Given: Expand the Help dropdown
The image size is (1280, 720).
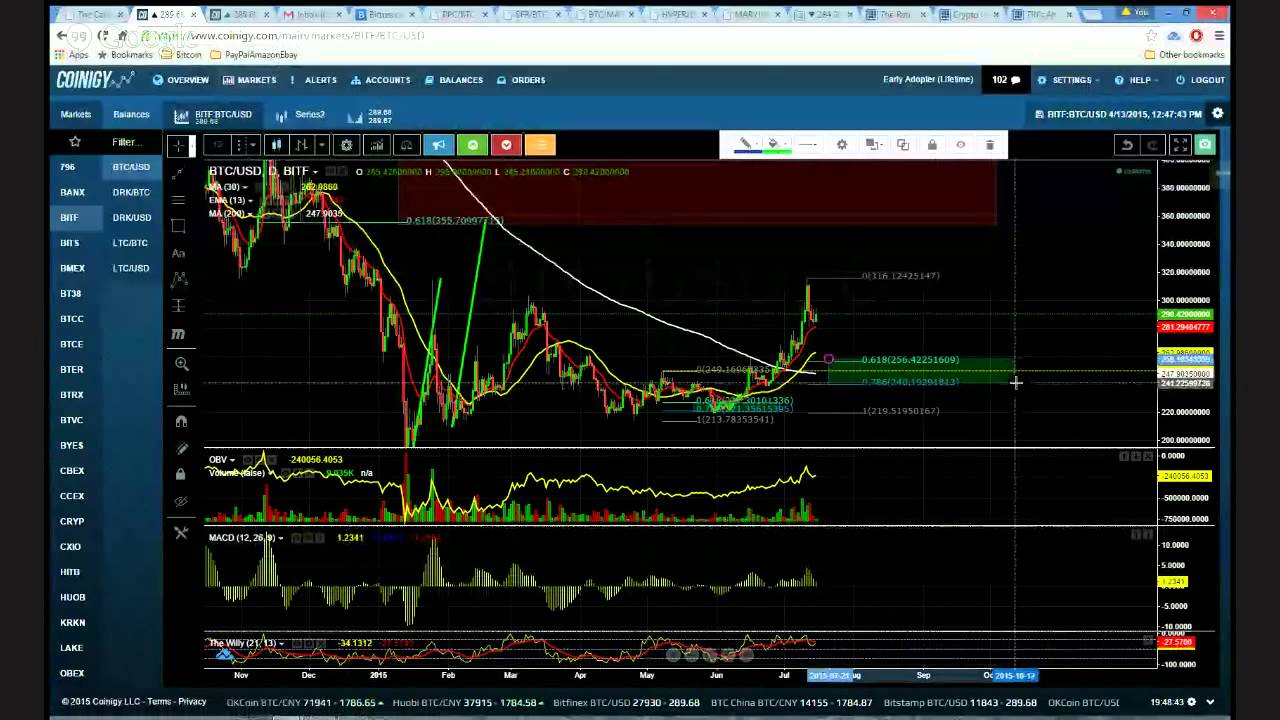Looking at the screenshot, I should 1138,80.
